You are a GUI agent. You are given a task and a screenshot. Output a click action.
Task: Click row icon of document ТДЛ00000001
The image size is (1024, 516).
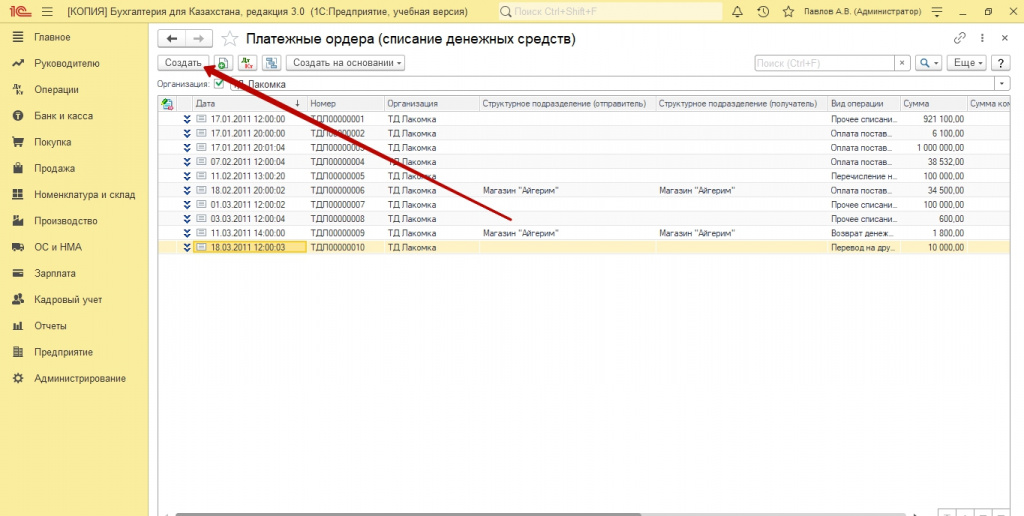[x=201, y=120]
